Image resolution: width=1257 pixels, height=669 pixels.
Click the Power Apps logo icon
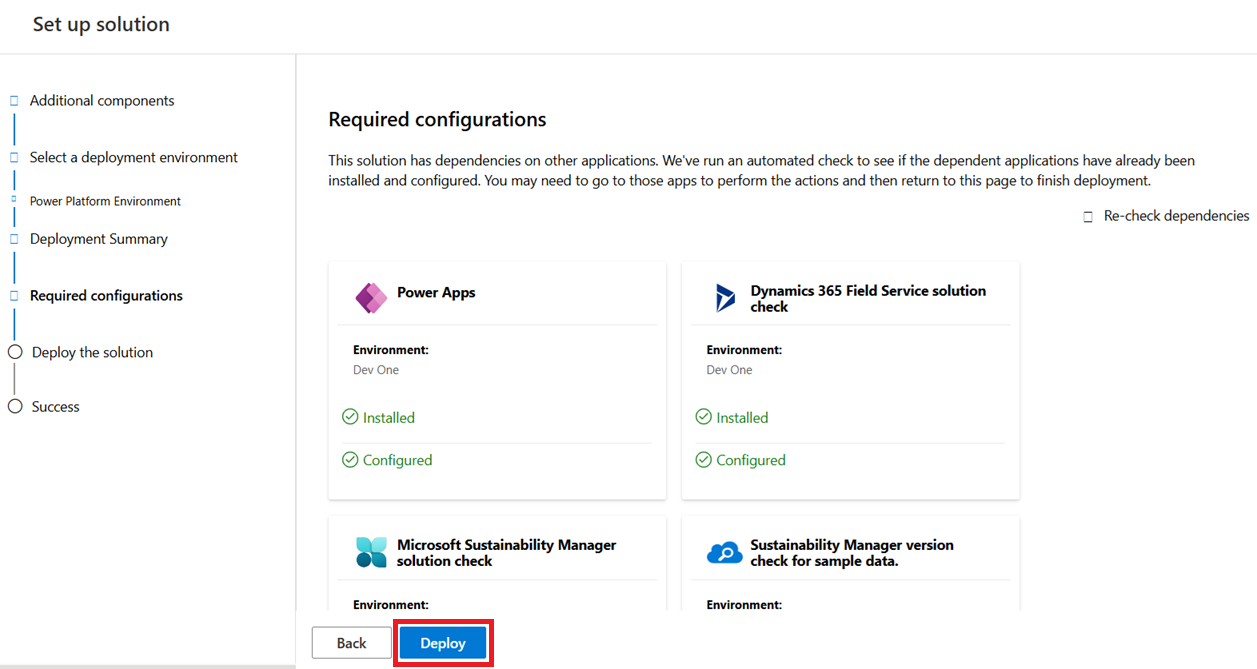point(371,298)
